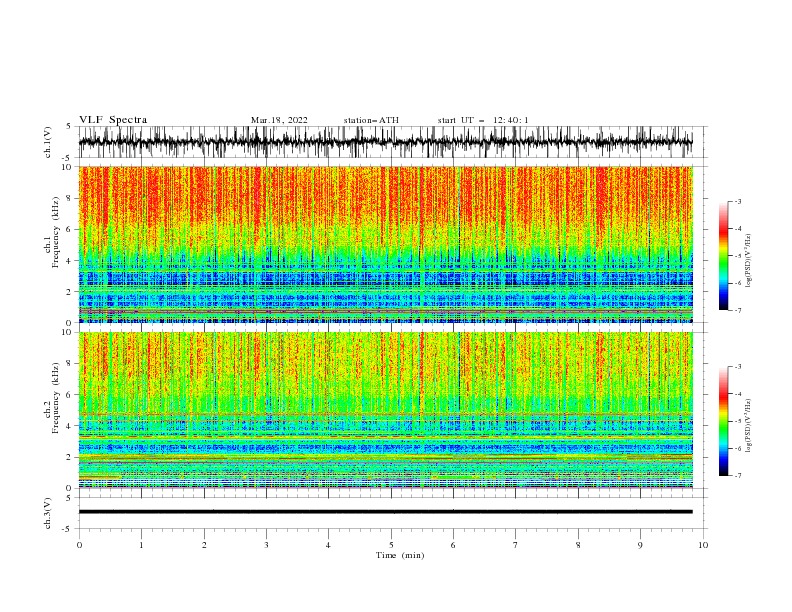
Task: Click the ch.1 spectrogram panel
Action: pyautogui.click(x=385, y=244)
